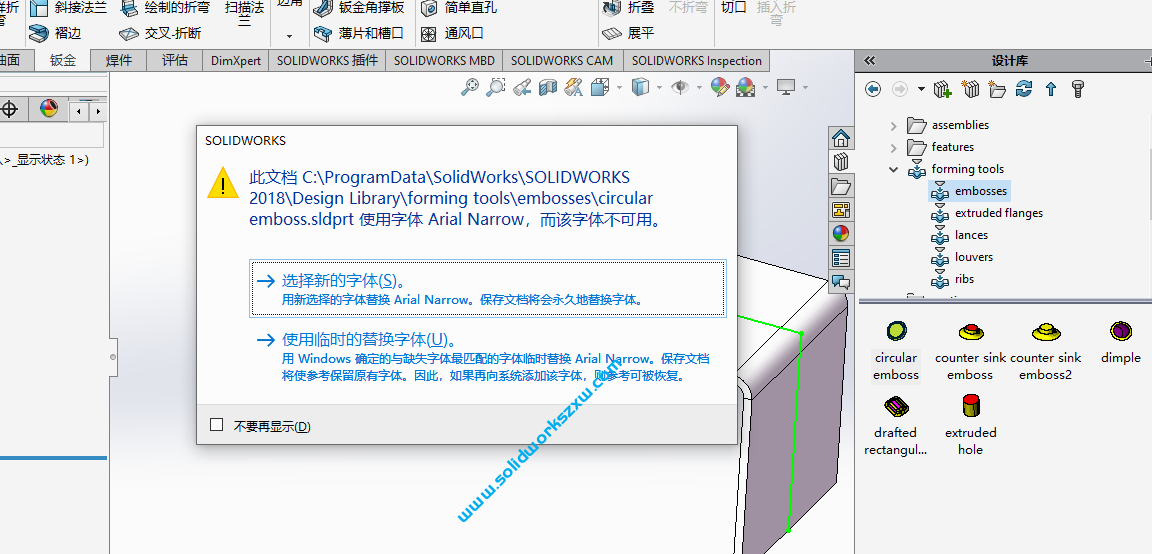Click the Dynamic Annotation Views icon
Viewport: 1152px width, 554px height.
click(573, 87)
